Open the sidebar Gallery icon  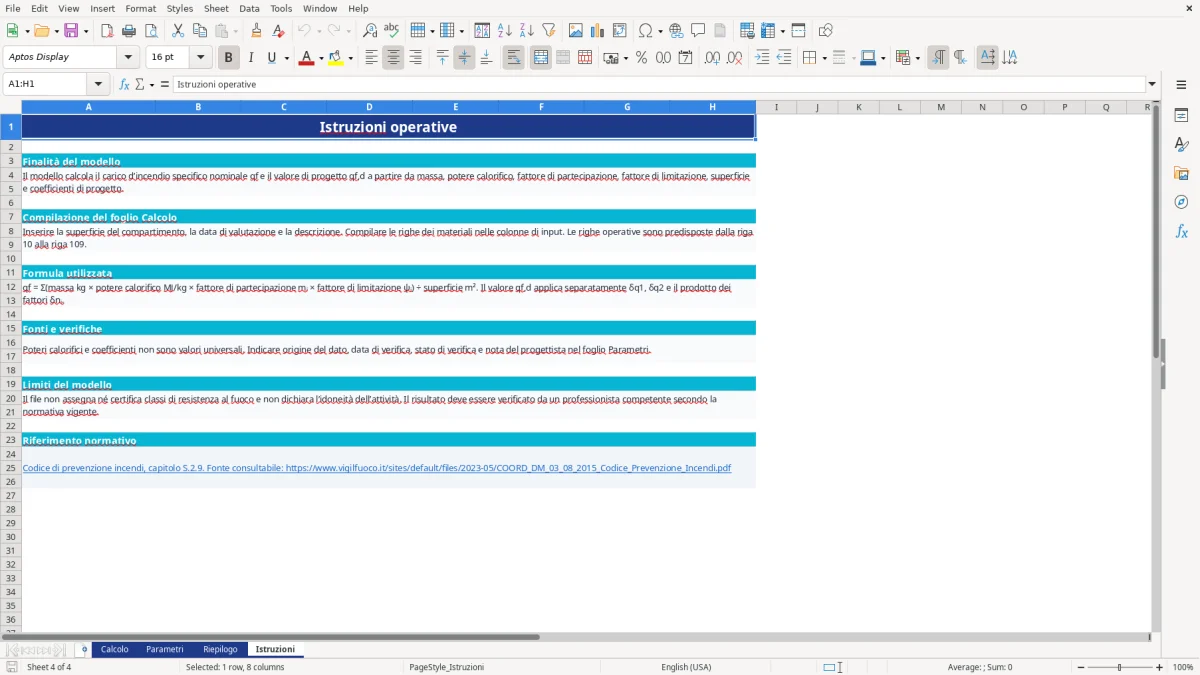[1181, 173]
